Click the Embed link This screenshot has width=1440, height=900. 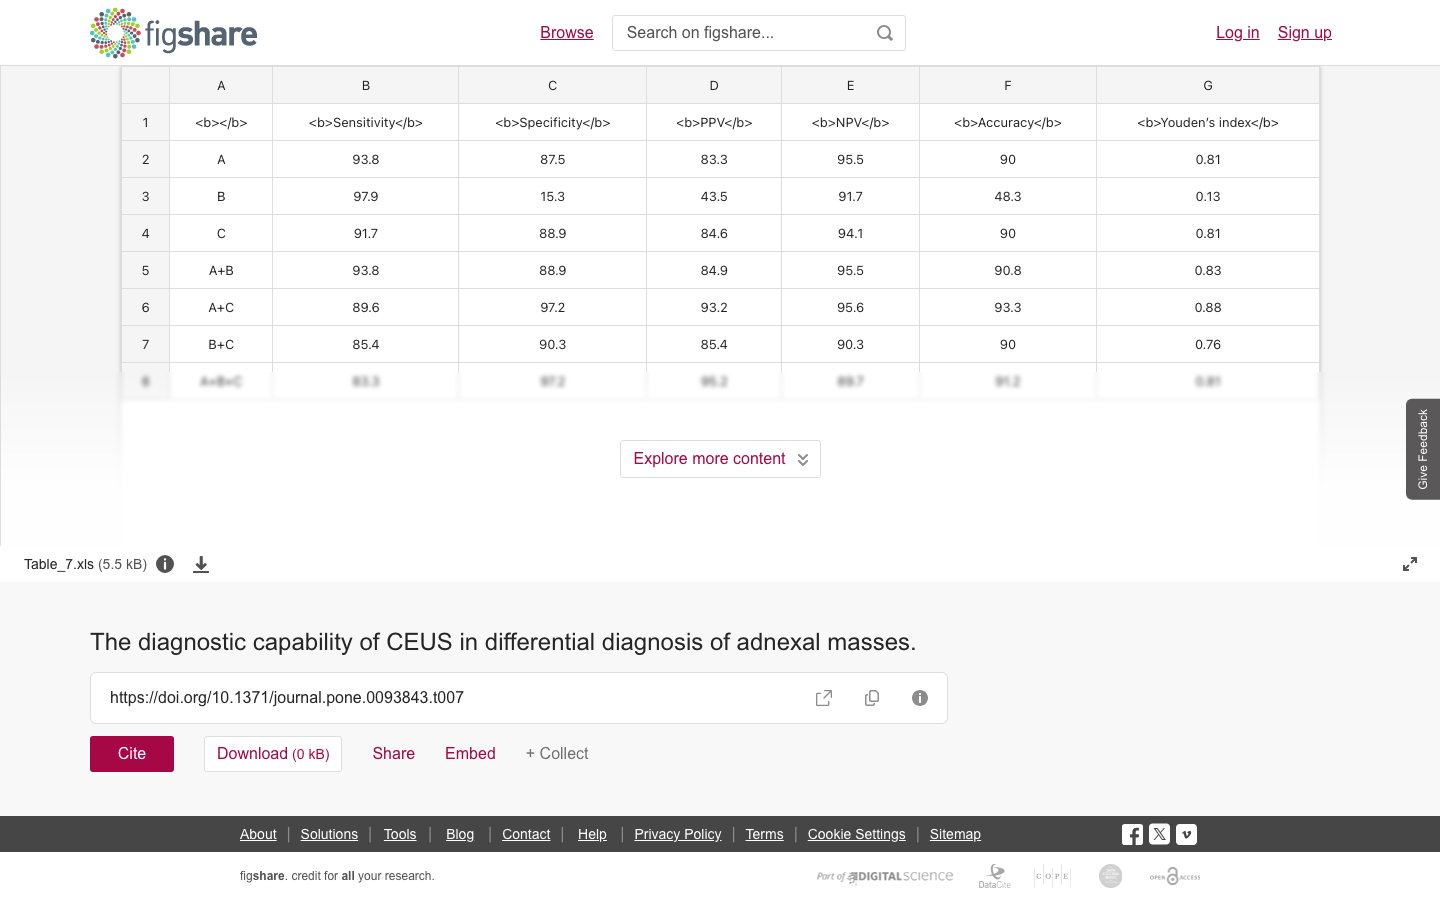(470, 754)
